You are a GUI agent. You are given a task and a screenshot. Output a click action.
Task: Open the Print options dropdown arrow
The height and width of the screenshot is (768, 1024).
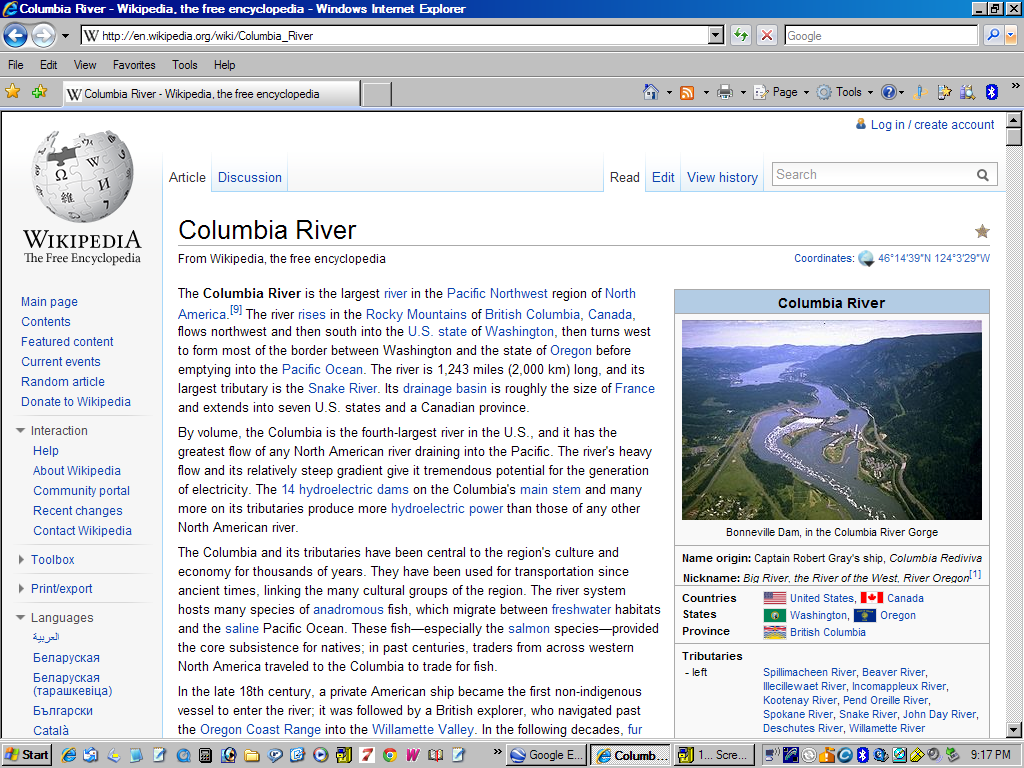coord(743,93)
